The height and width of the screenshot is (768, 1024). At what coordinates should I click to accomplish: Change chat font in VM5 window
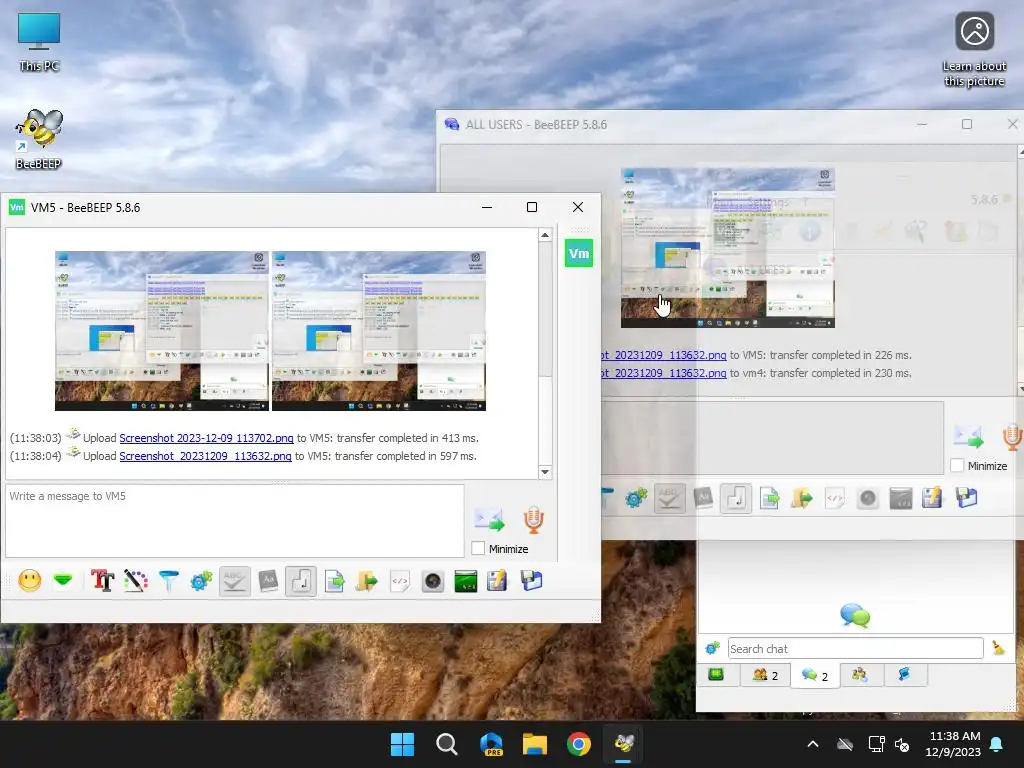click(x=102, y=581)
